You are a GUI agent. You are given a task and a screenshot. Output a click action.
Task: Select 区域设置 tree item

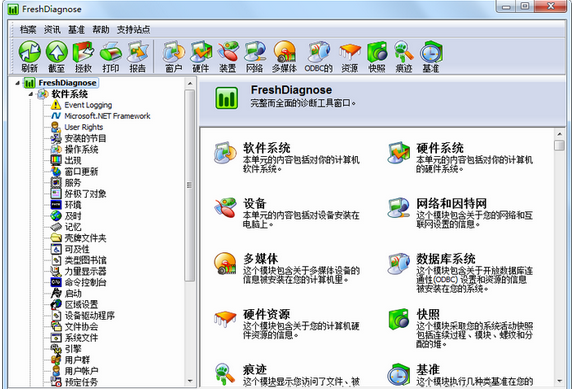tap(81, 304)
